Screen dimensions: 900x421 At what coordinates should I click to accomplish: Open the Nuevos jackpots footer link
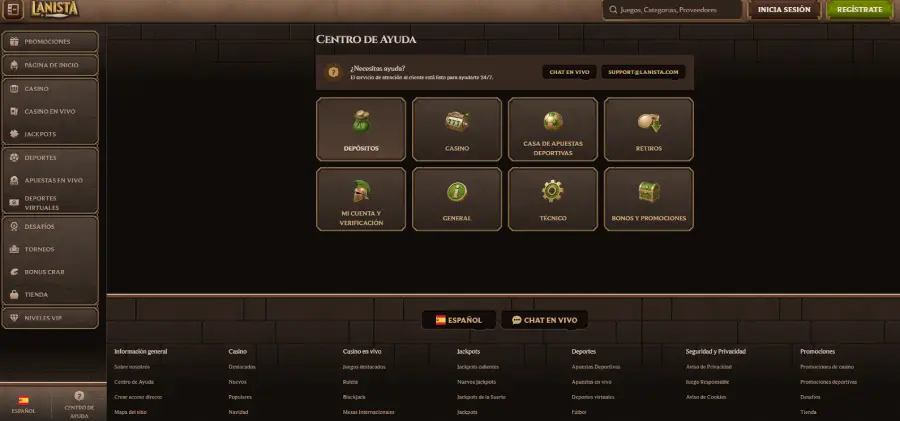tap(476, 382)
